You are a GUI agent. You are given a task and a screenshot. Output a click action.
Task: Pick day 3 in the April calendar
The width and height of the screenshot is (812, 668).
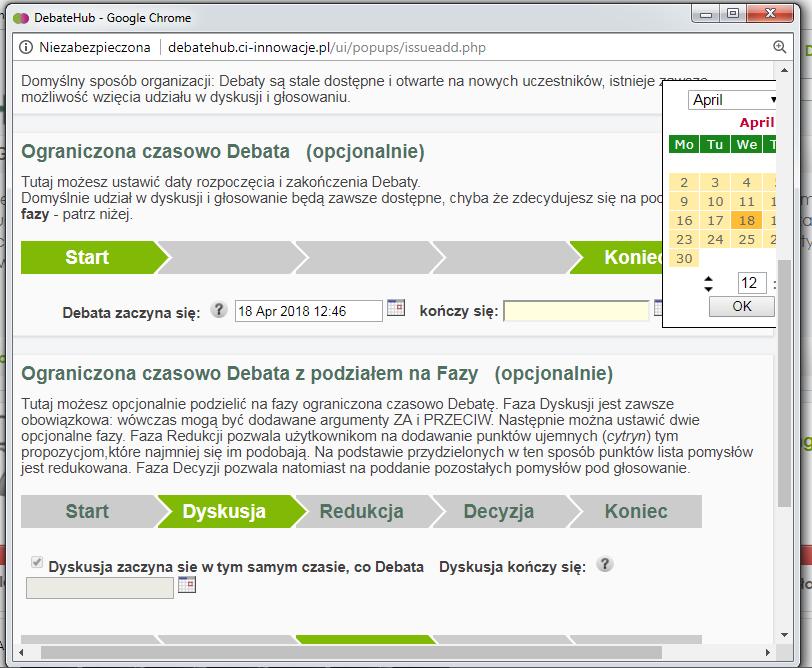point(715,182)
